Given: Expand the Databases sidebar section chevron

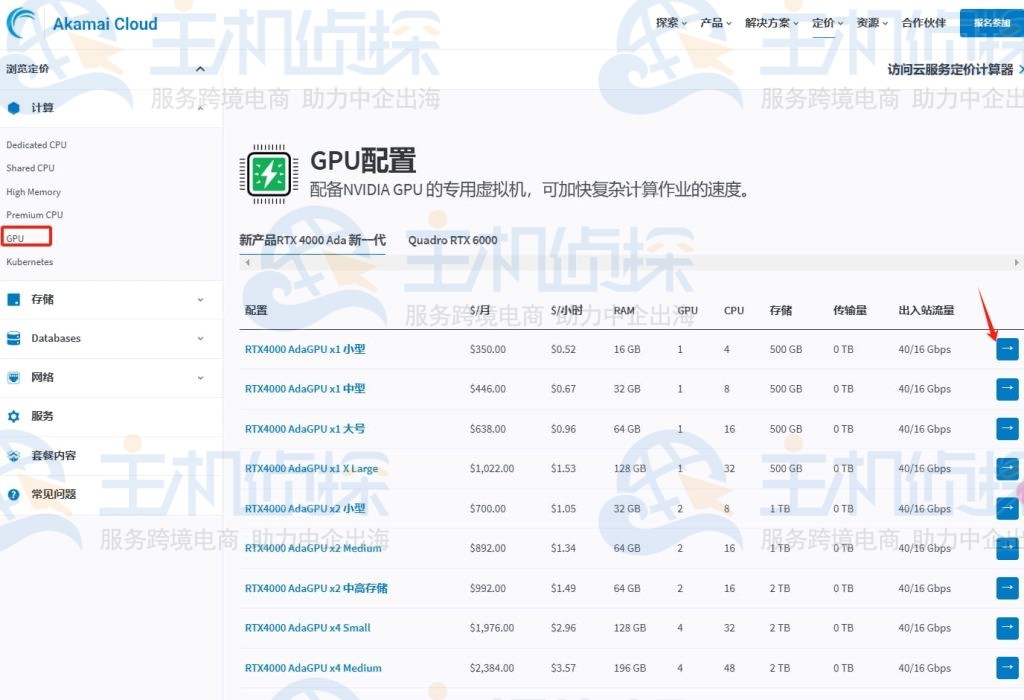Looking at the screenshot, I should (x=200, y=338).
